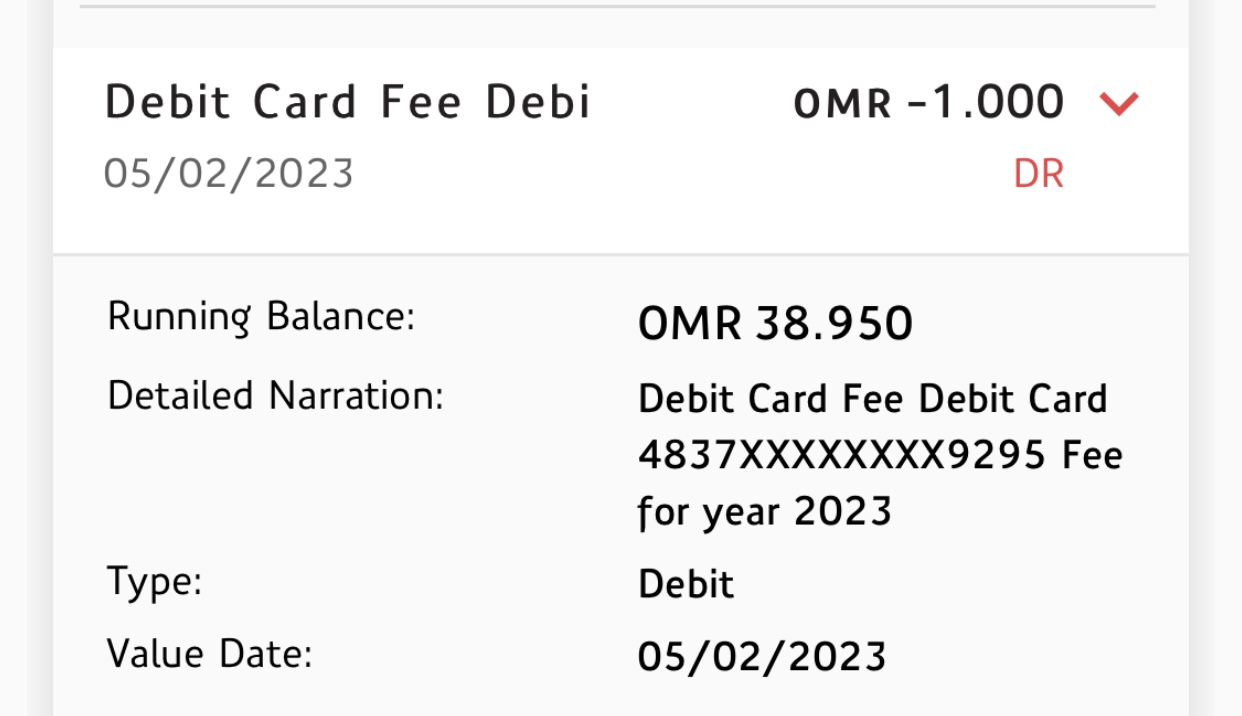Click the word "Fee" after the card number

tap(1092, 456)
